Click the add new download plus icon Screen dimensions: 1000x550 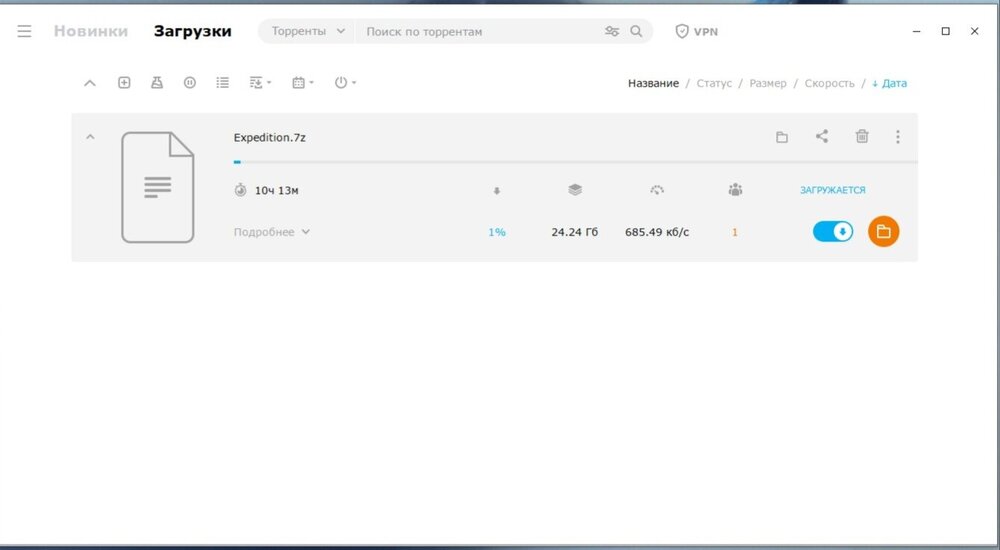pyautogui.click(x=124, y=82)
